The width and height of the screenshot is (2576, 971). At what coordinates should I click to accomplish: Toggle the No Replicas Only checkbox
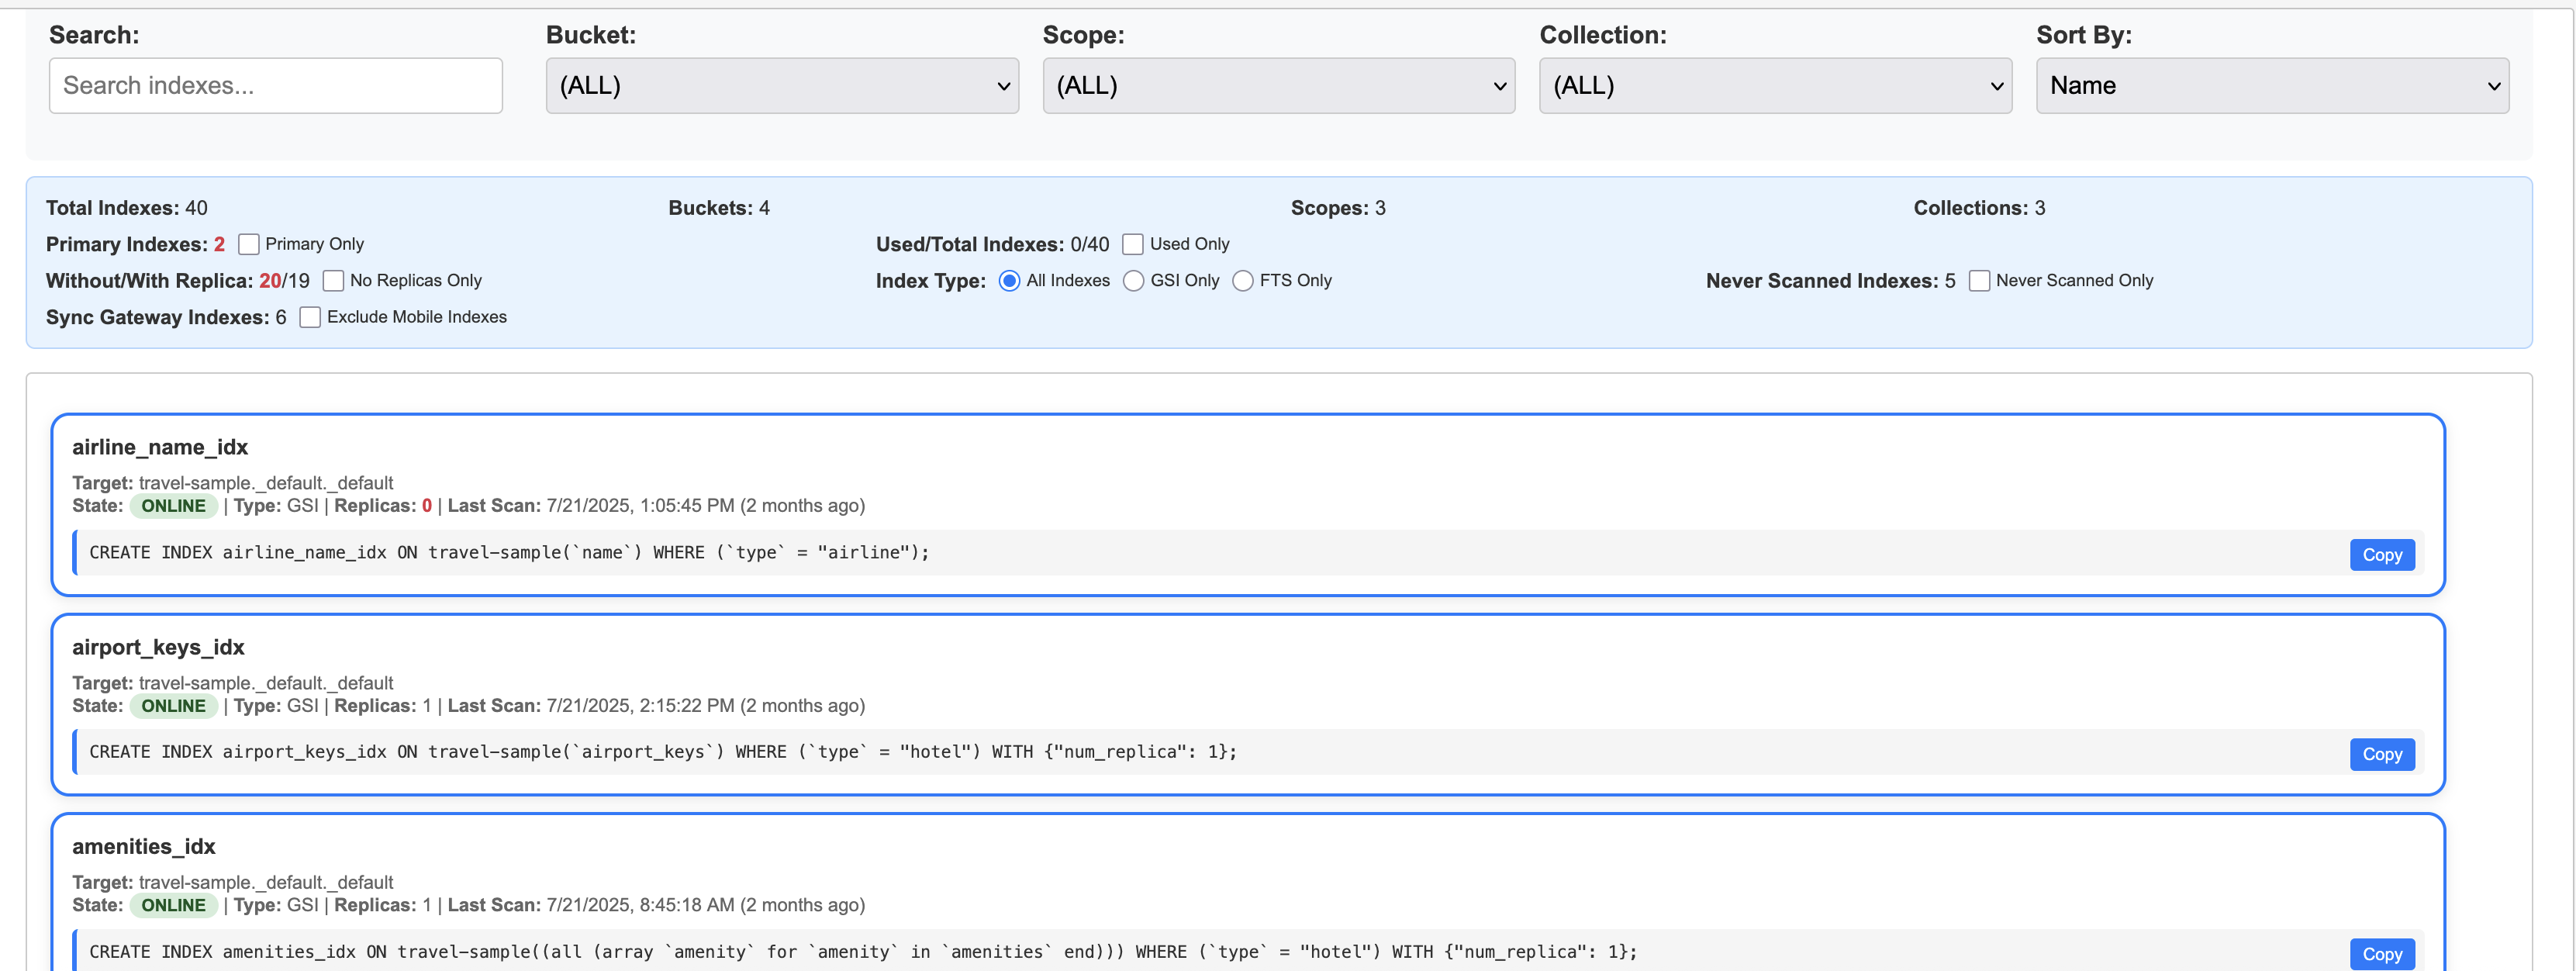[333, 281]
